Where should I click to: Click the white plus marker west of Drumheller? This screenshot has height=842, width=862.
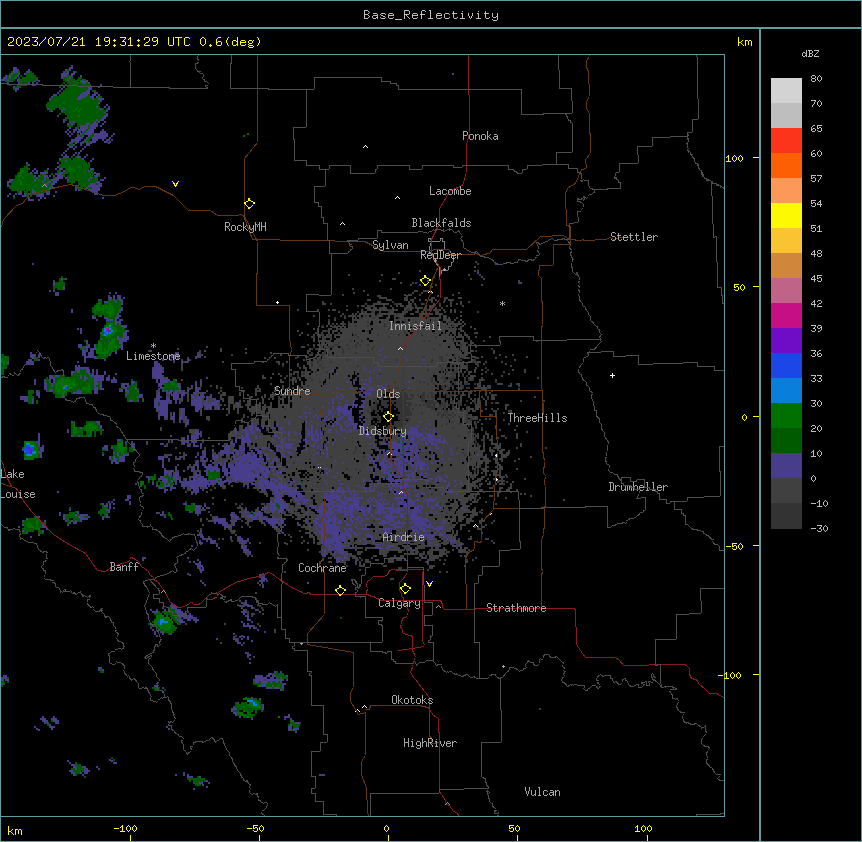coord(612,375)
